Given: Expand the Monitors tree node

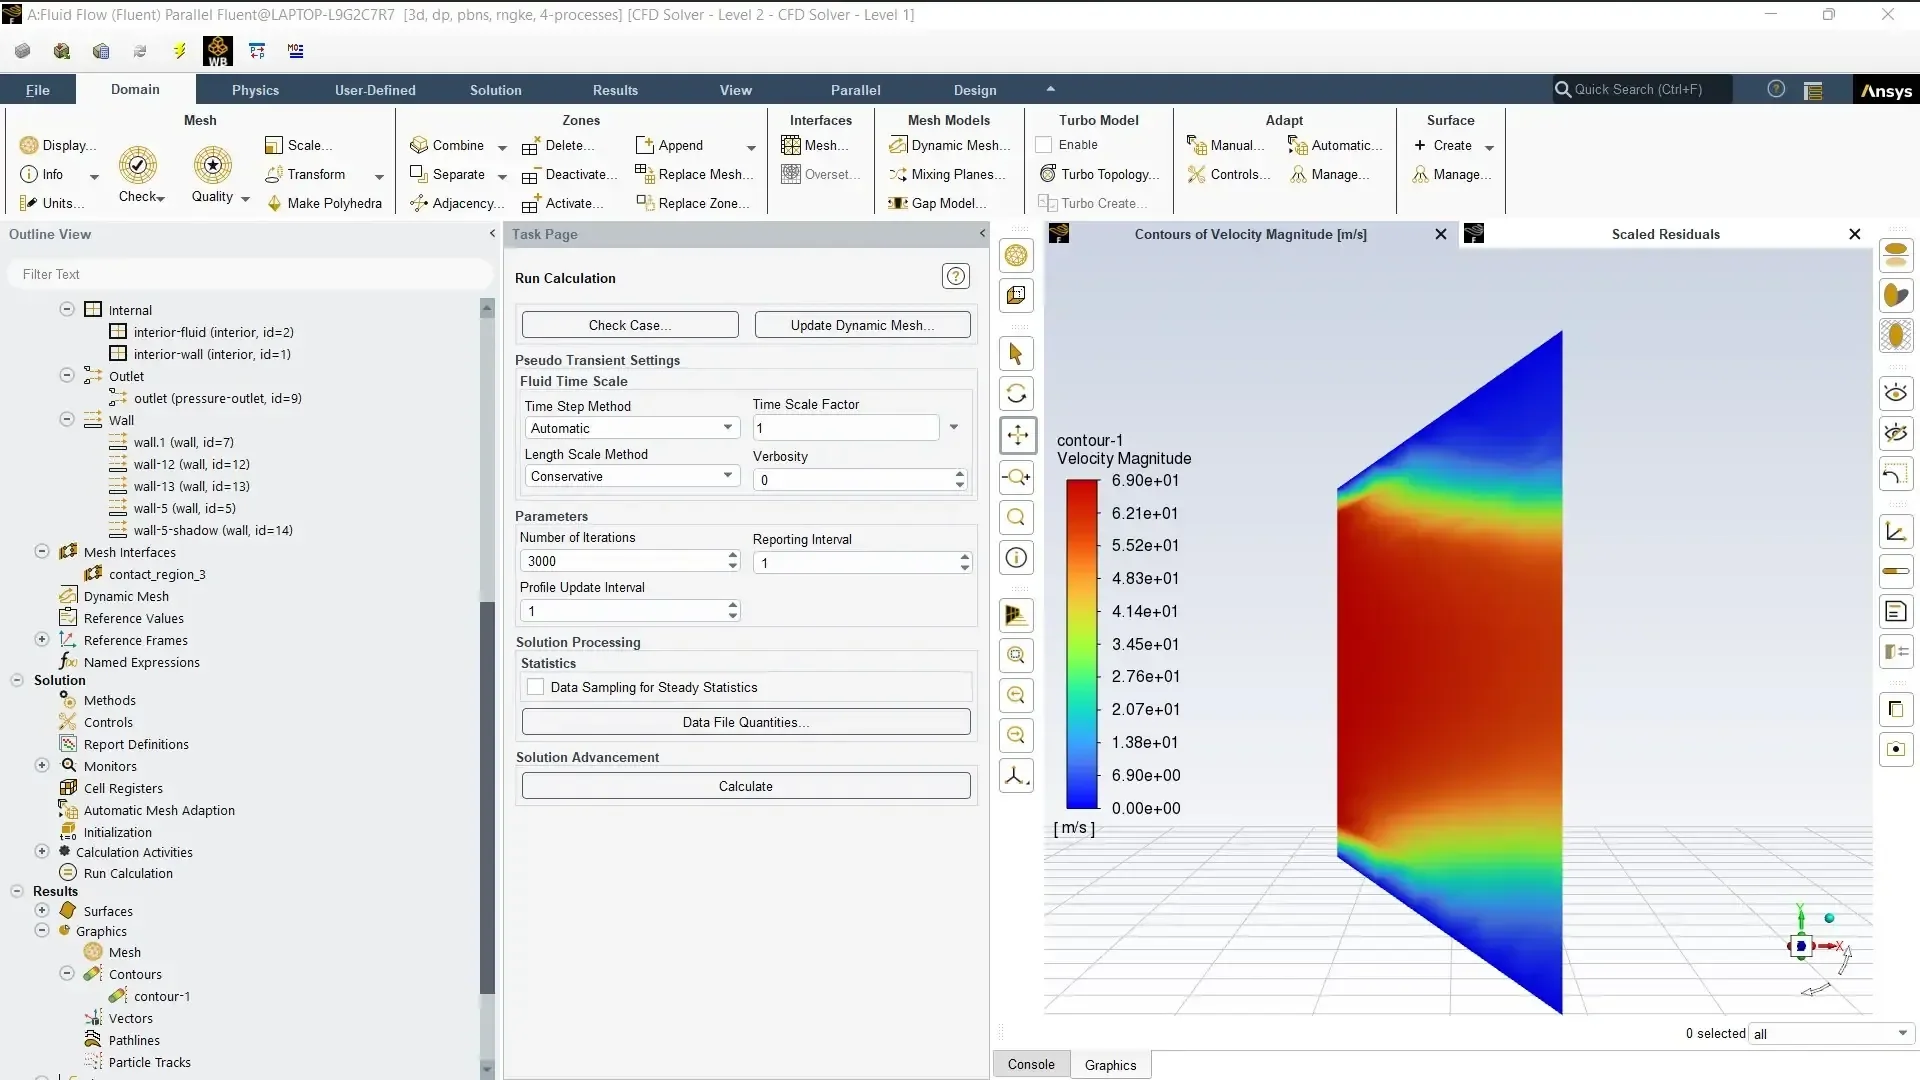Looking at the screenshot, I should (42, 766).
